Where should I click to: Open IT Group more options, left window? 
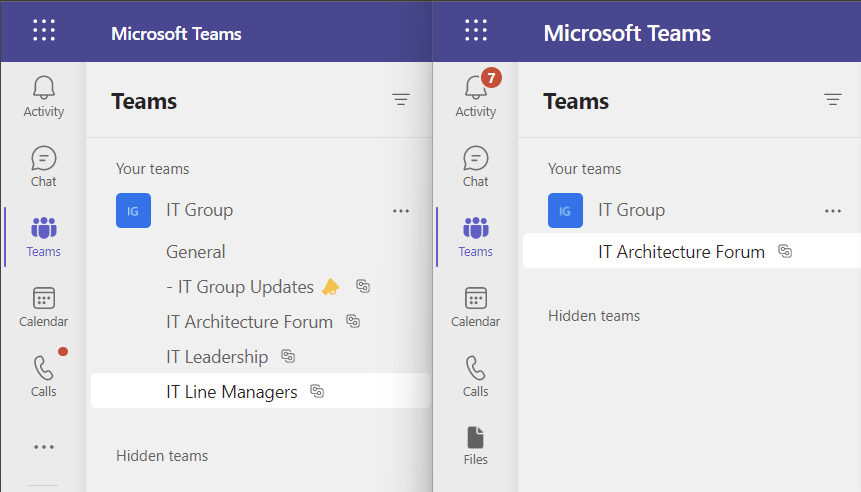pos(401,211)
